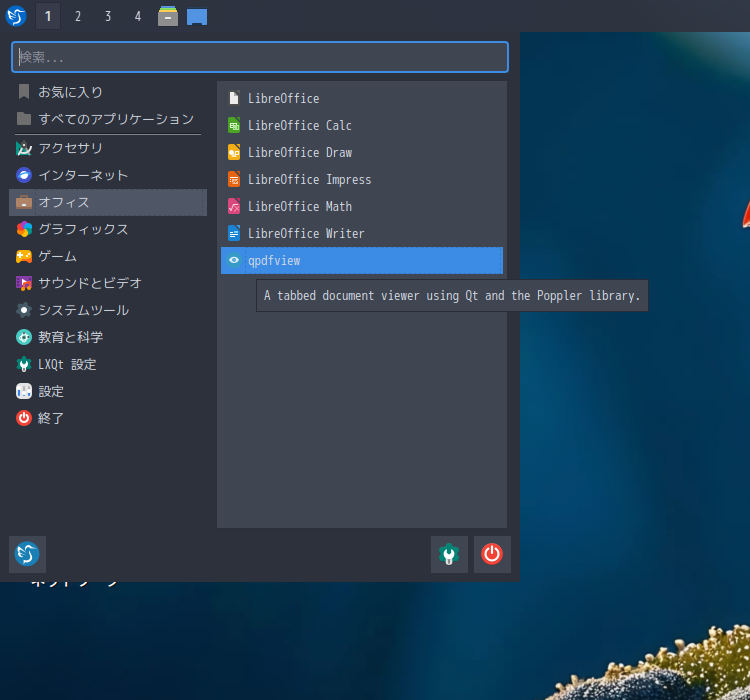Launch LibreOffice Calc

(362, 125)
